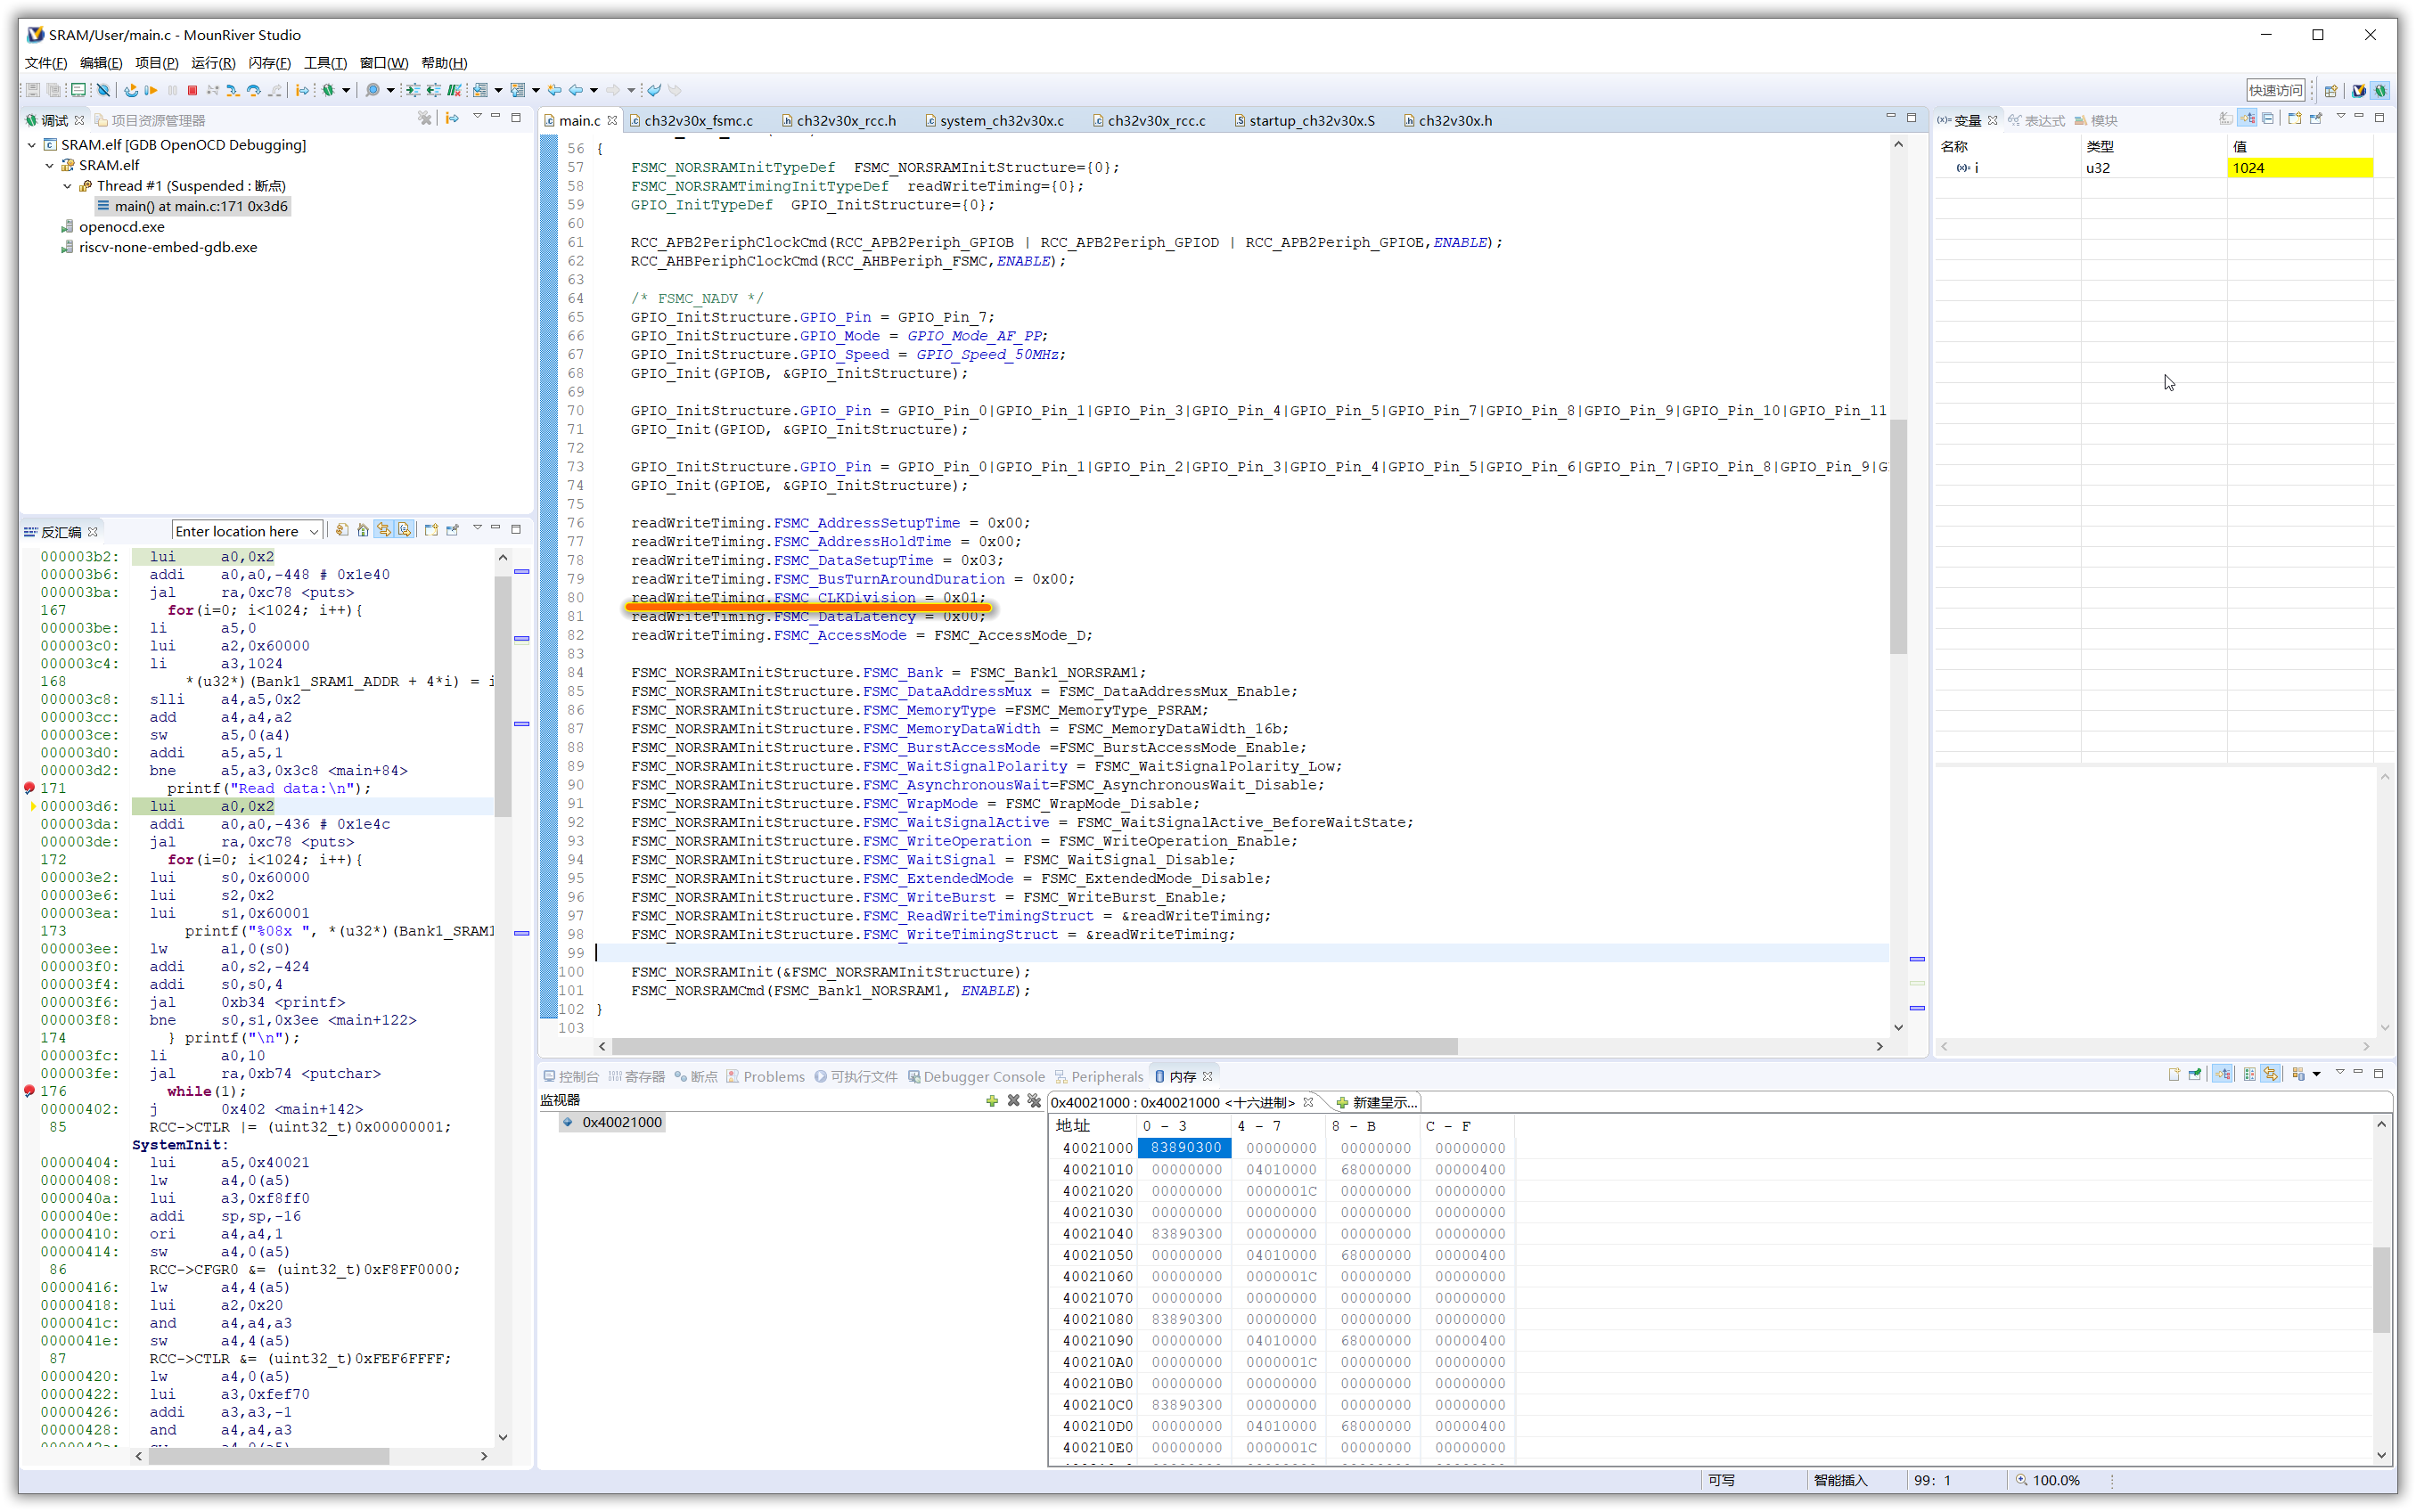Open the 运行(R) menu
Viewport: 2416px width, 1512px height.
(213, 63)
